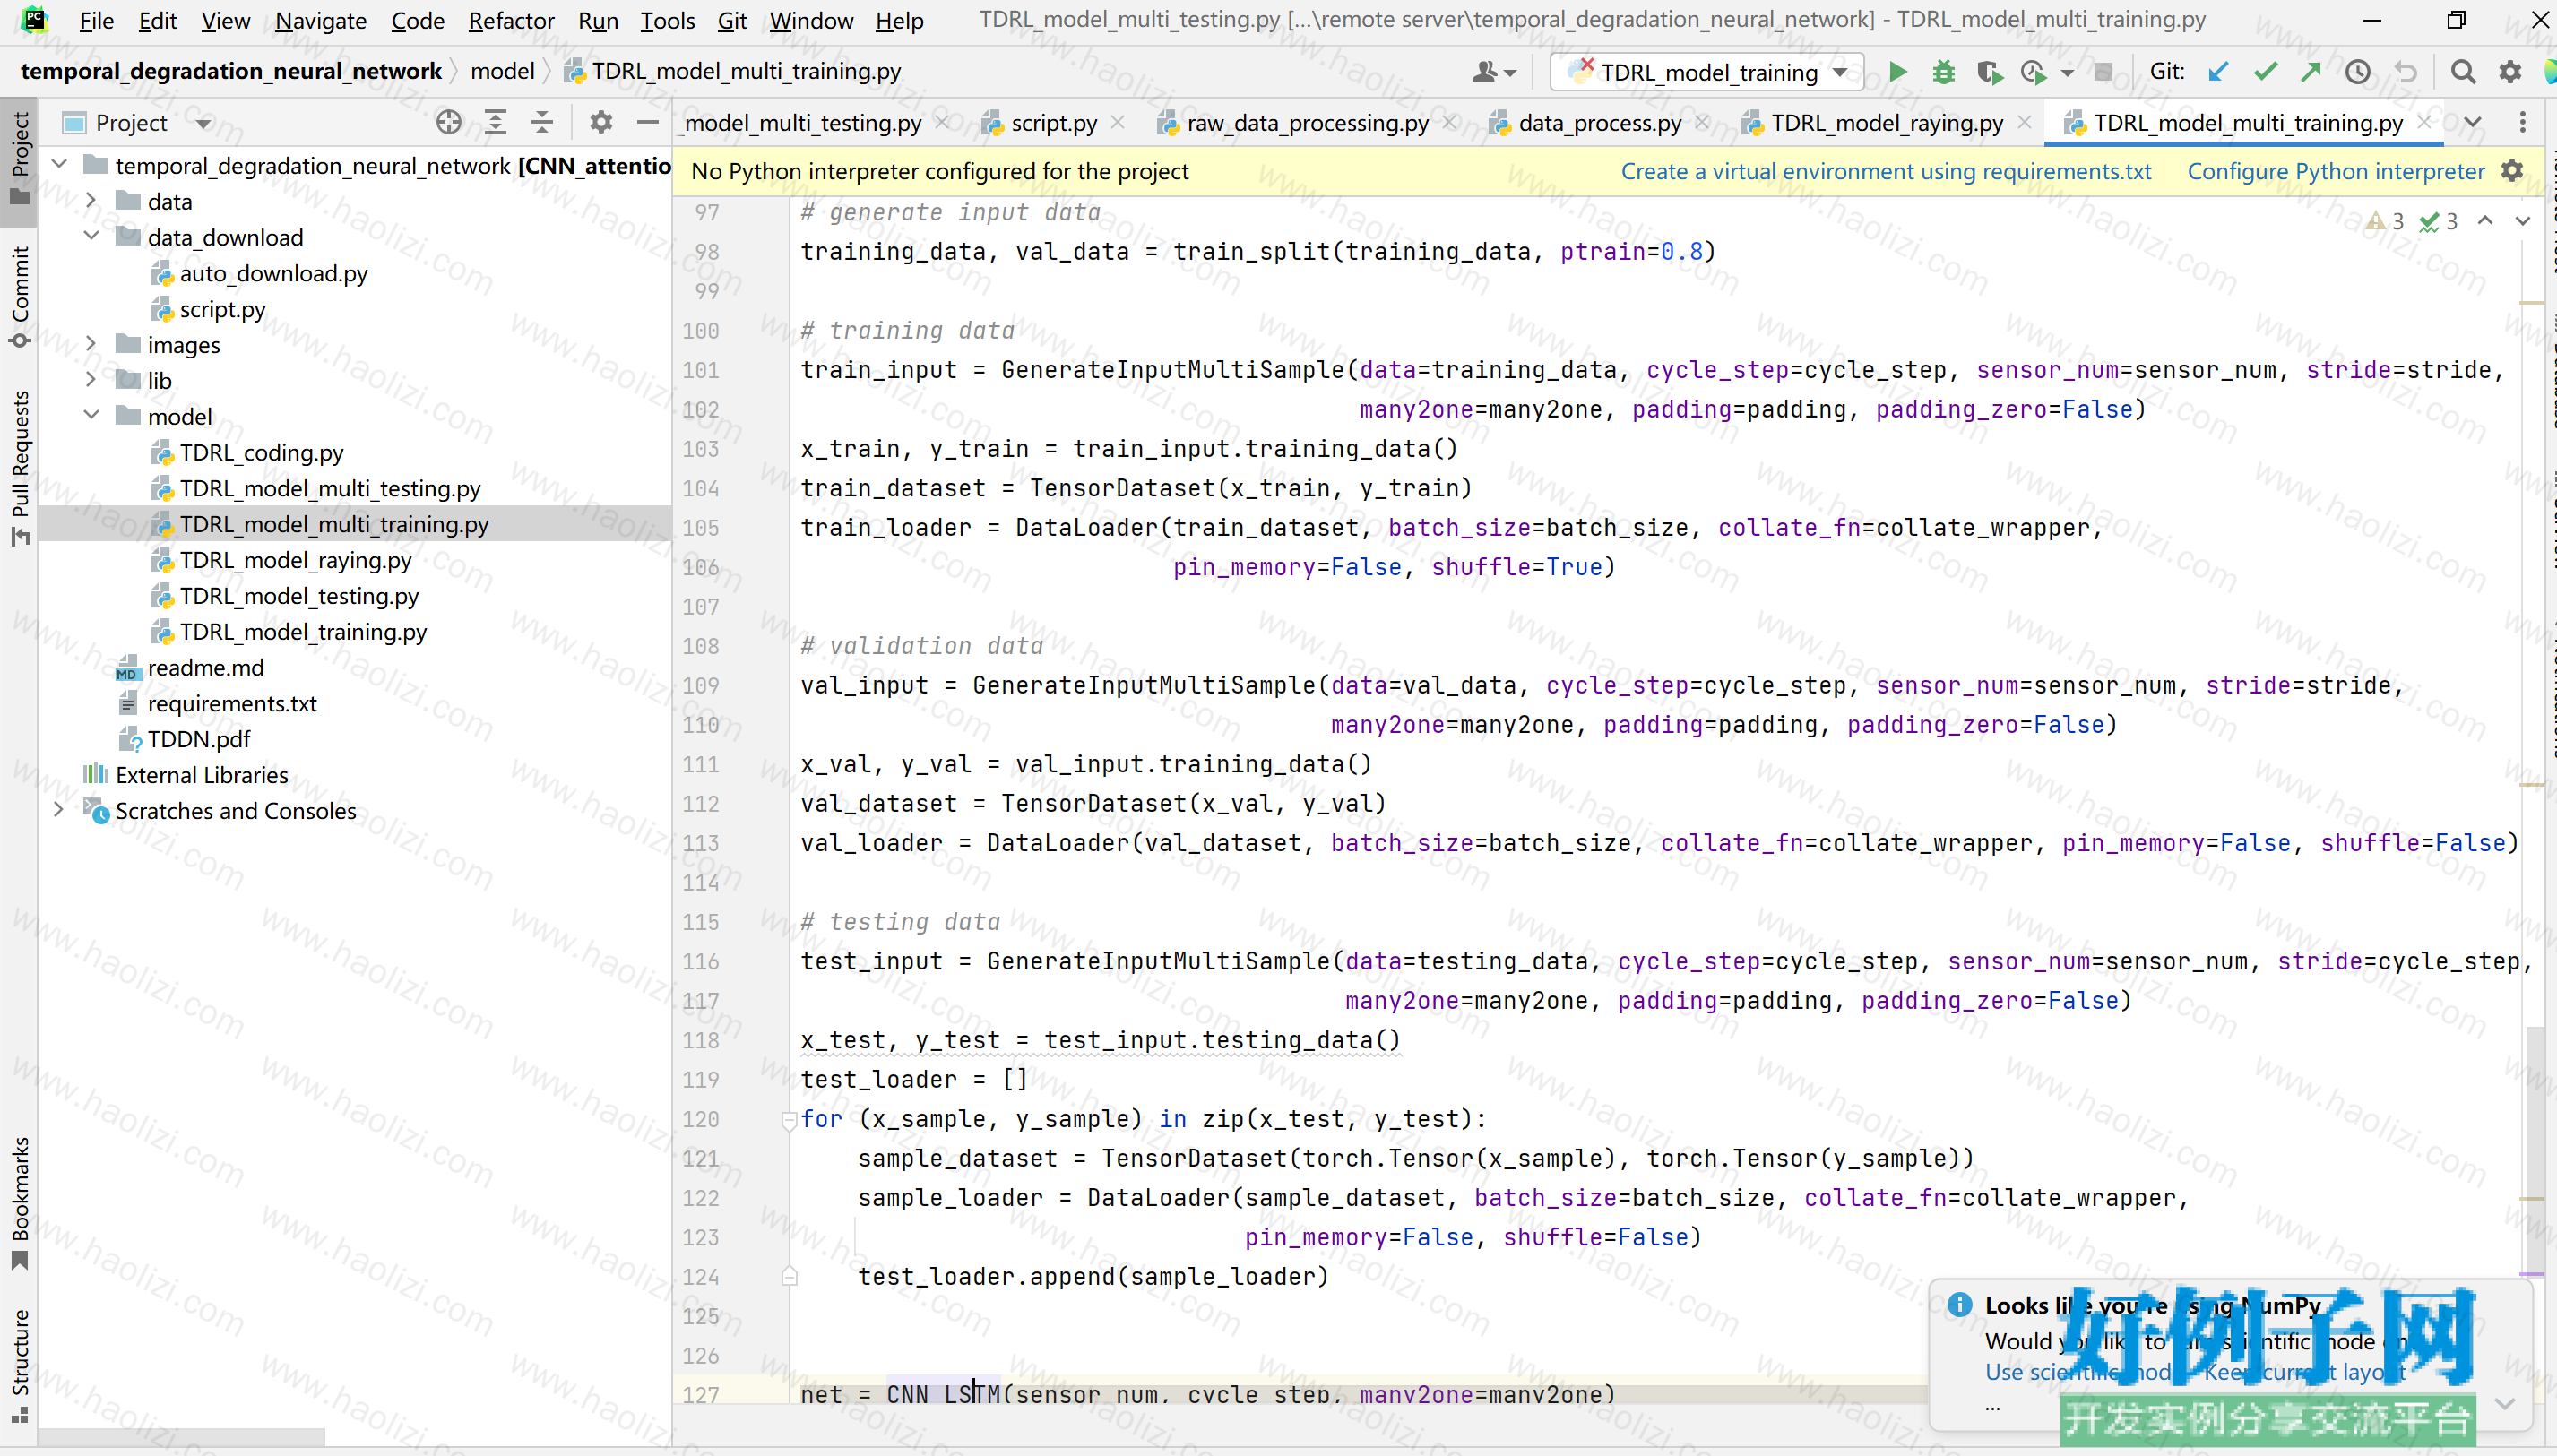
Task: Switch to data_process.py tab
Action: point(1599,123)
